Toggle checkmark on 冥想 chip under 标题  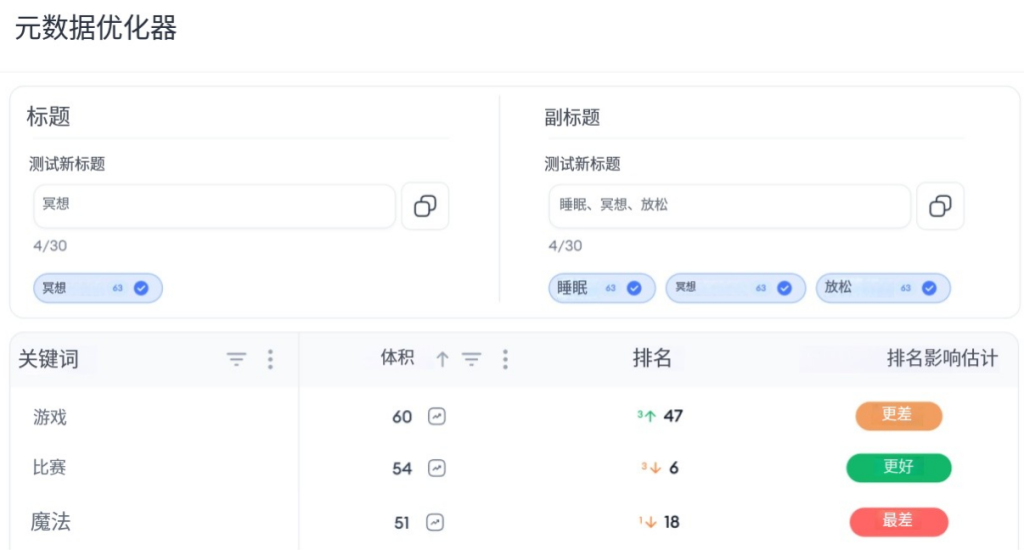pos(141,288)
